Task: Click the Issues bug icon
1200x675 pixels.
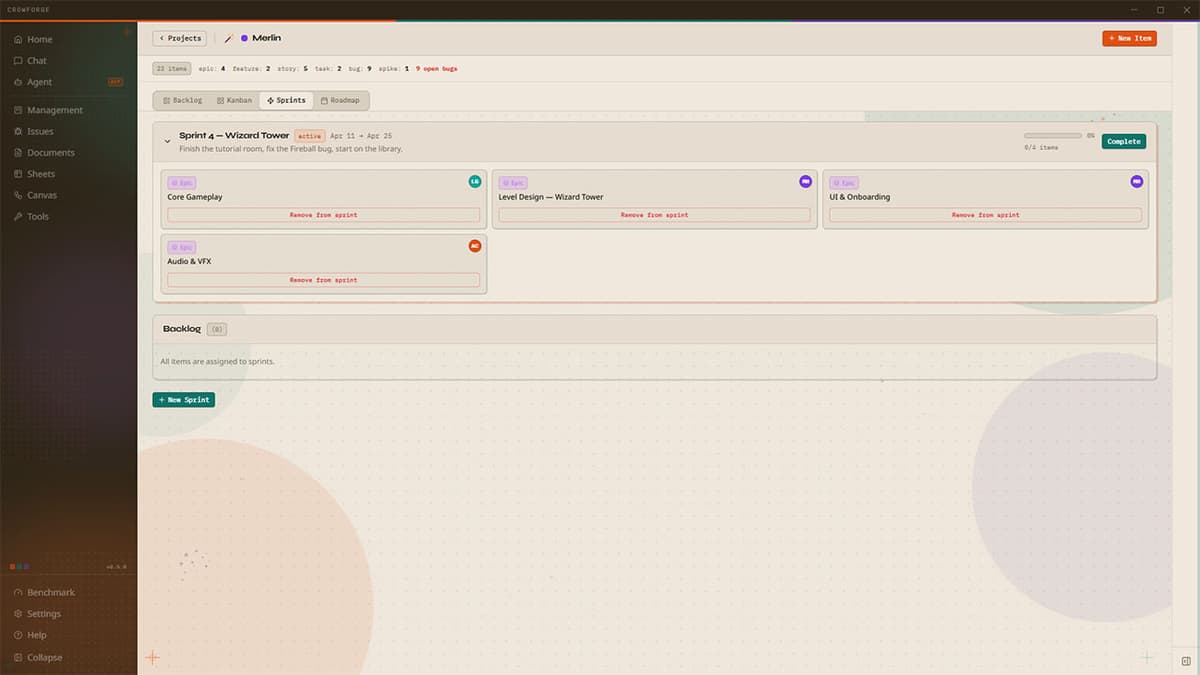Action: (x=18, y=131)
